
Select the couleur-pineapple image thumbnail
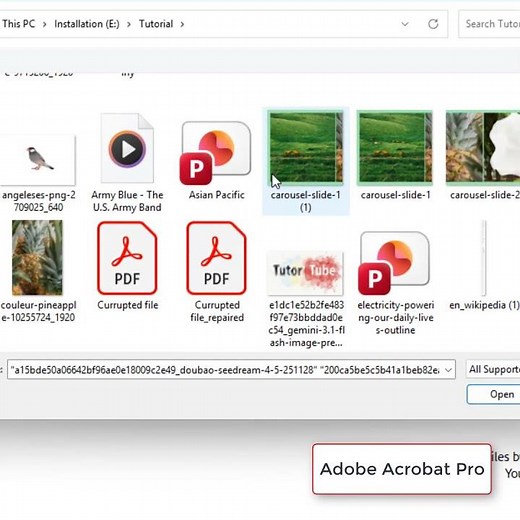[x=37, y=258]
